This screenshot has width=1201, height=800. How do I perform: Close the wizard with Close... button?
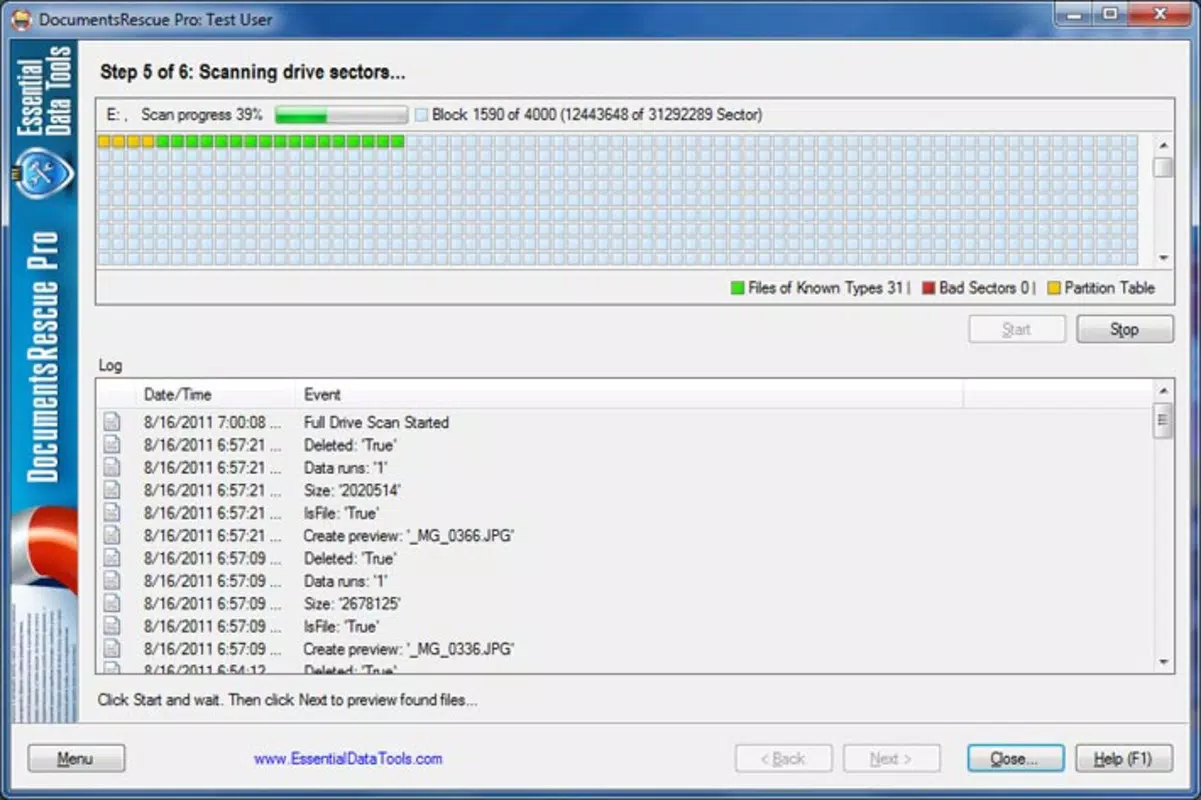click(x=1015, y=758)
